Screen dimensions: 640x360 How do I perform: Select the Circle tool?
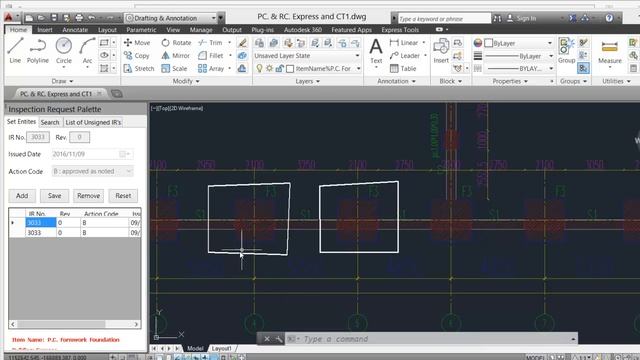64,51
